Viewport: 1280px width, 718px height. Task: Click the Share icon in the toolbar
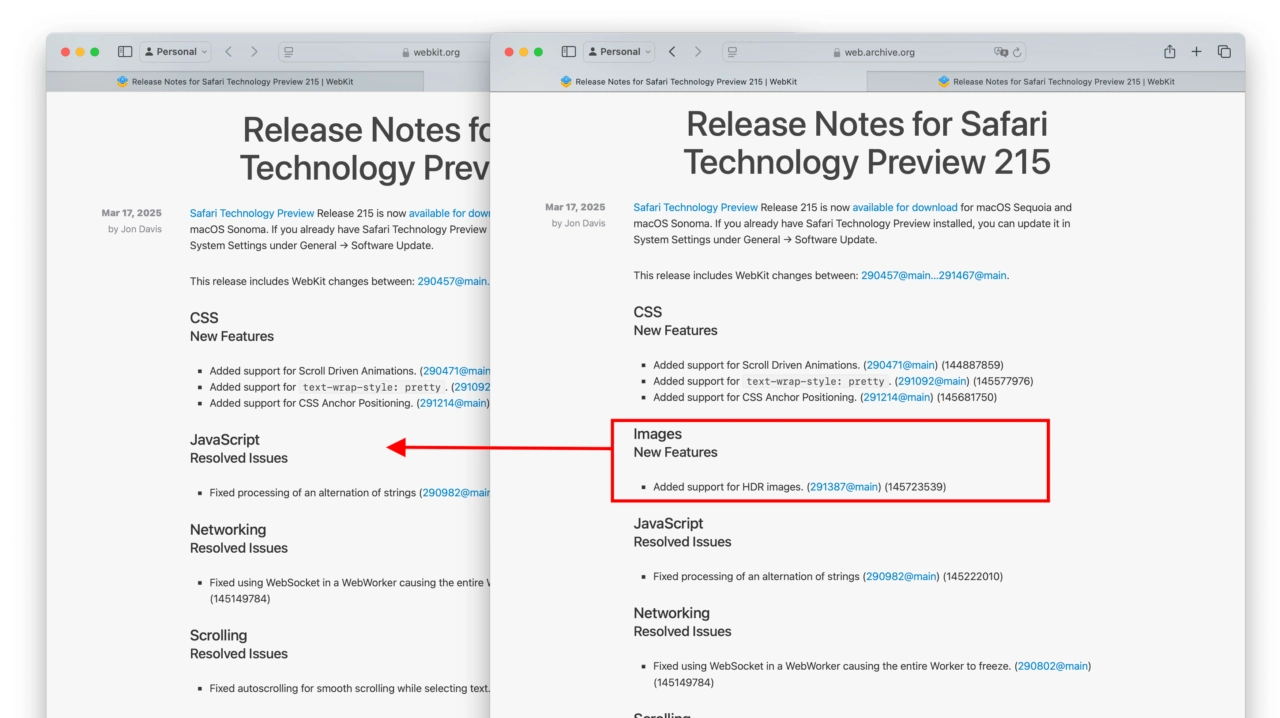pos(1169,52)
